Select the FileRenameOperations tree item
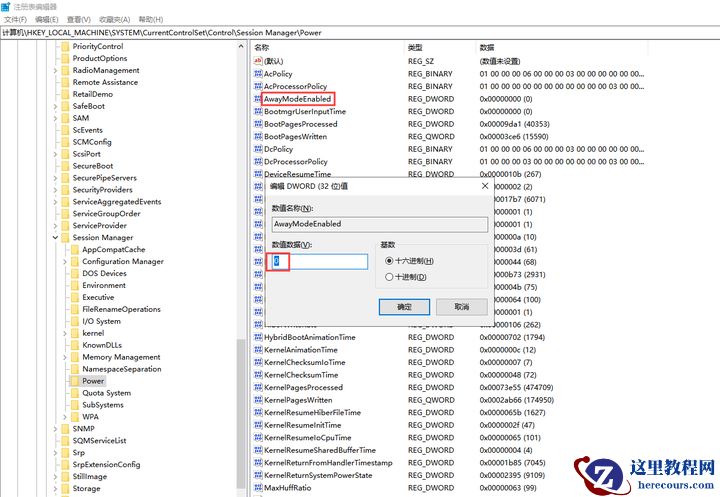Screen dimensions: 720x497 [x=121, y=309]
